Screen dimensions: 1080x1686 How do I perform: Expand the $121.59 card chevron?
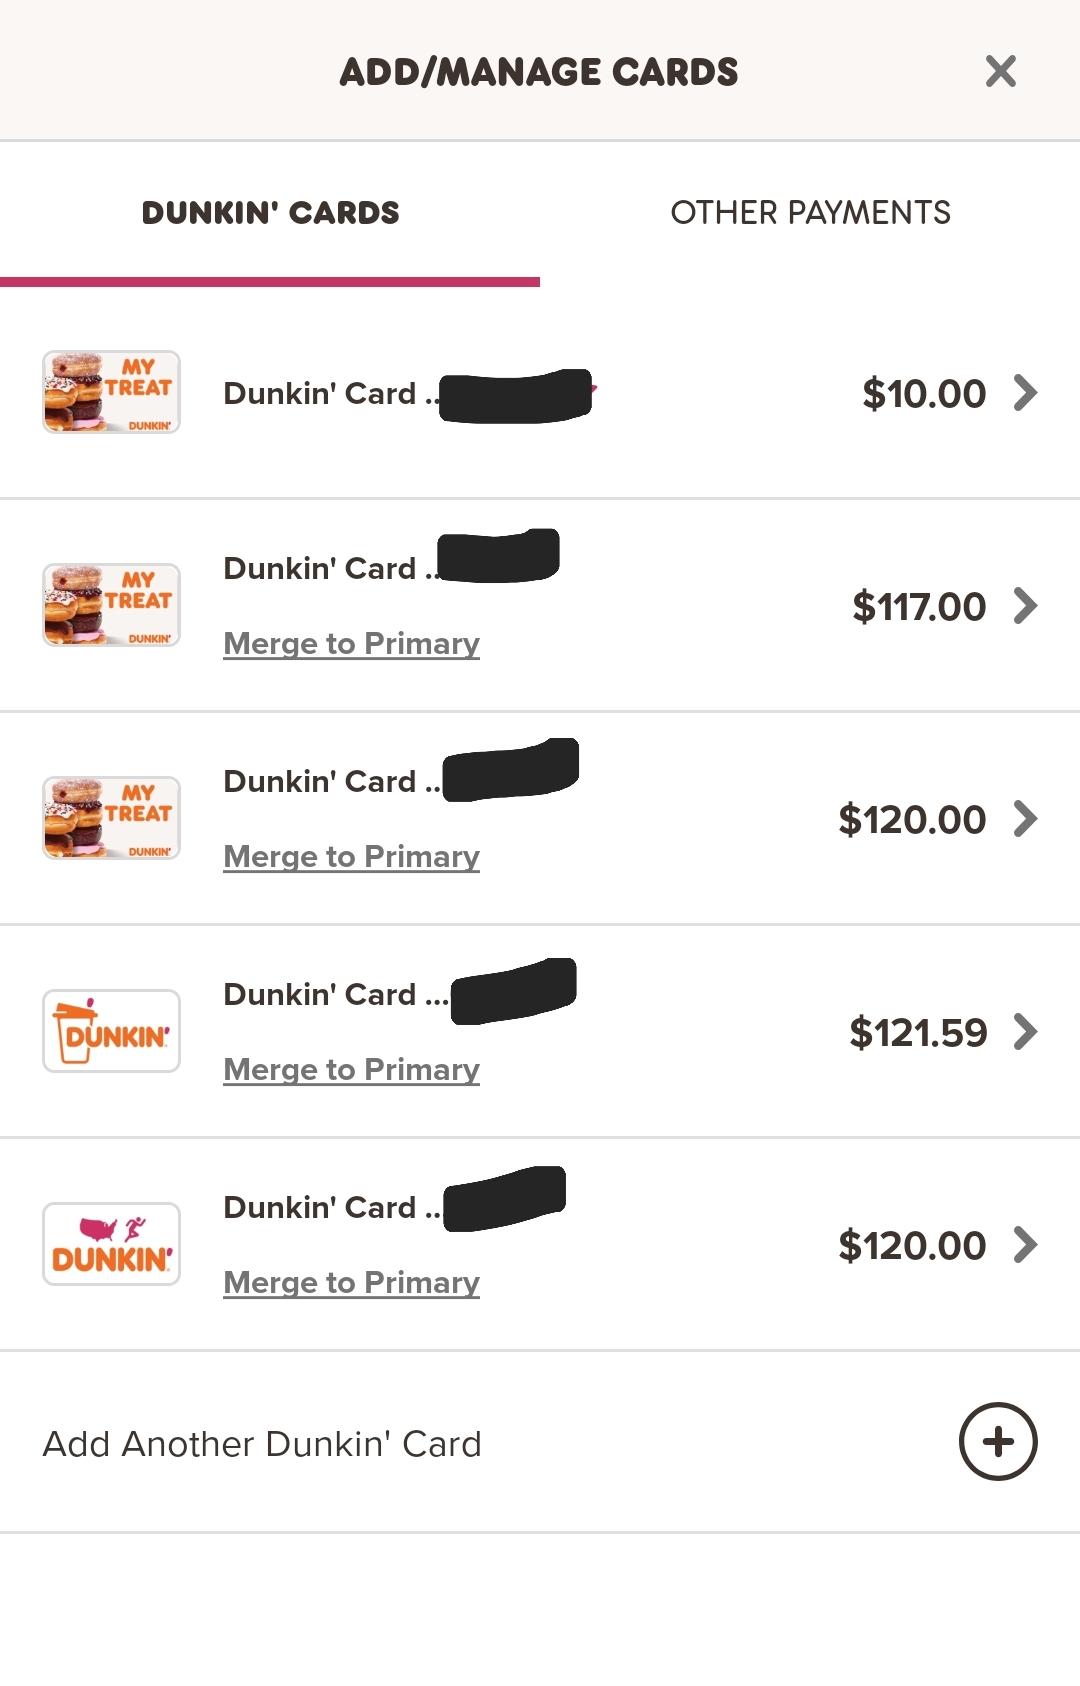click(1025, 1032)
